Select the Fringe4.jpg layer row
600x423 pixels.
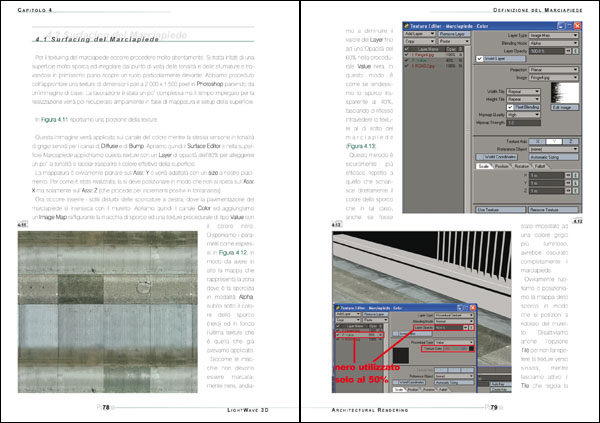coord(434,55)
